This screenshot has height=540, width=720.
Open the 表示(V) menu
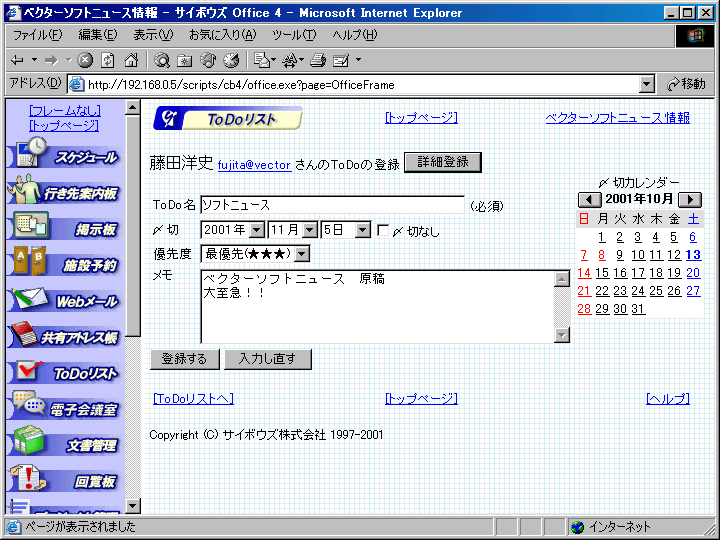tap(153, 35)
